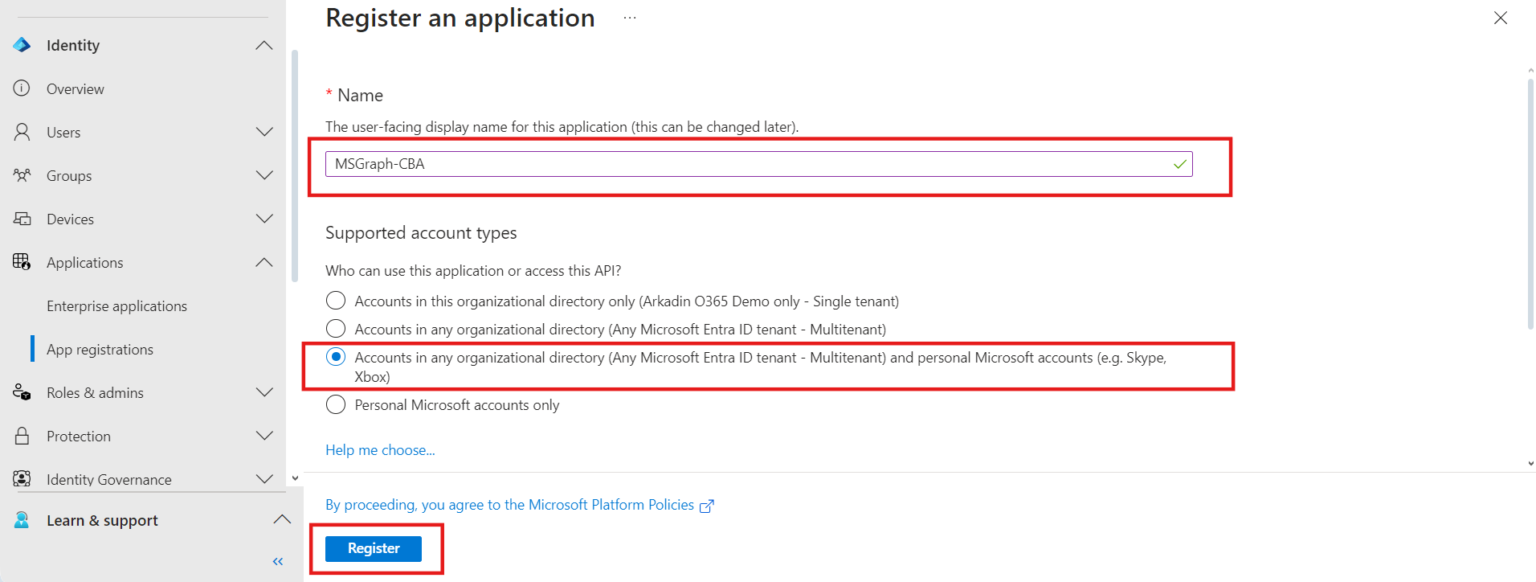1536x582 pixels.
Task: Select single tenant accounts radio button
Action: point(335,300)
